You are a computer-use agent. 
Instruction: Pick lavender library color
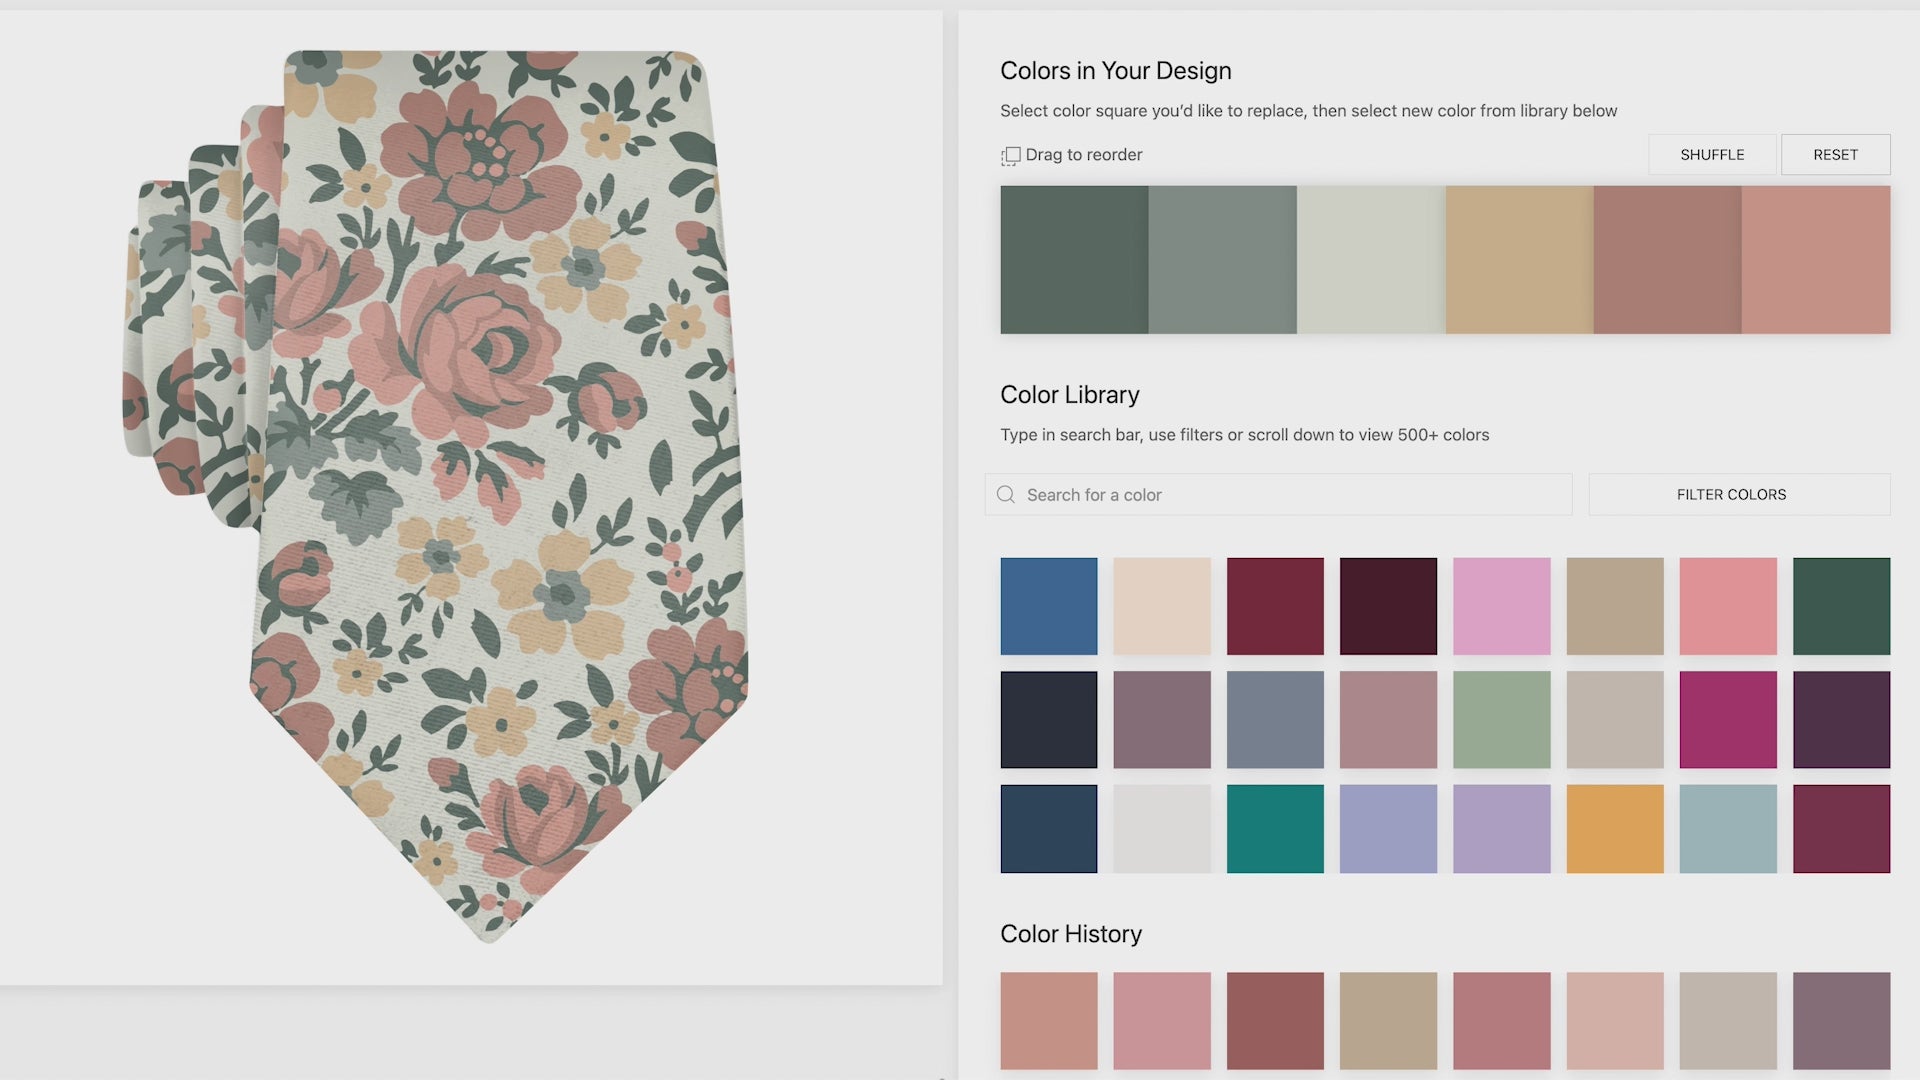coord(1502,829)
